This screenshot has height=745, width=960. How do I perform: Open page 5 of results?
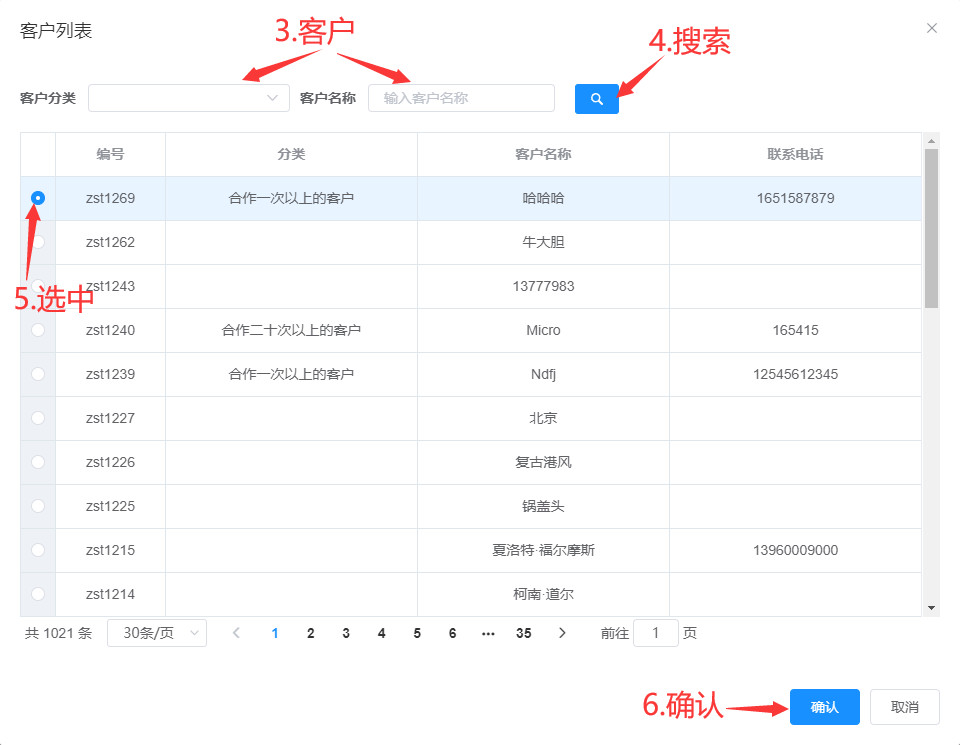click(417, 633)
